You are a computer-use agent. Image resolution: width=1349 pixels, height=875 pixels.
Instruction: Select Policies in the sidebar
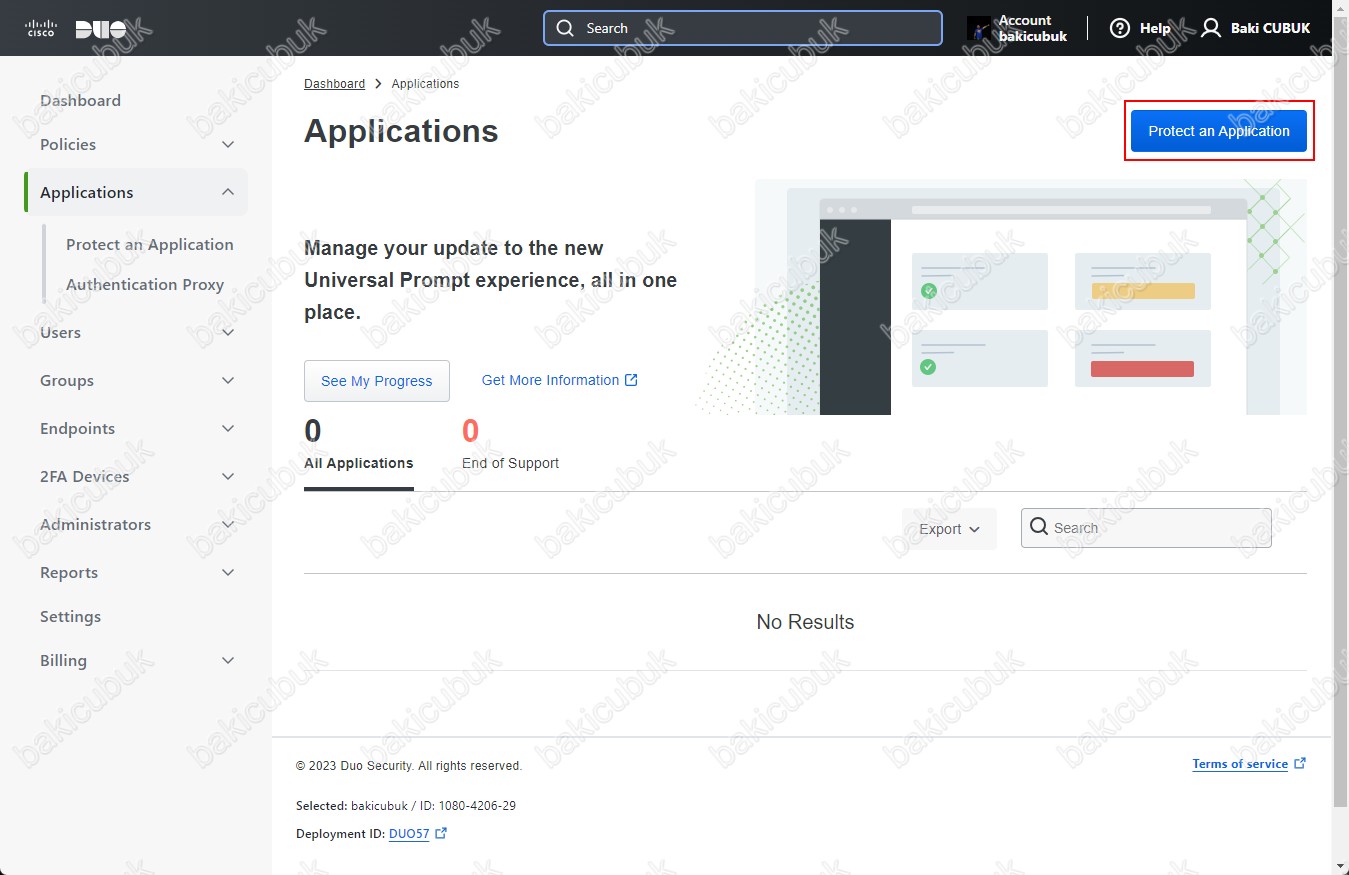tap(68, 144)
